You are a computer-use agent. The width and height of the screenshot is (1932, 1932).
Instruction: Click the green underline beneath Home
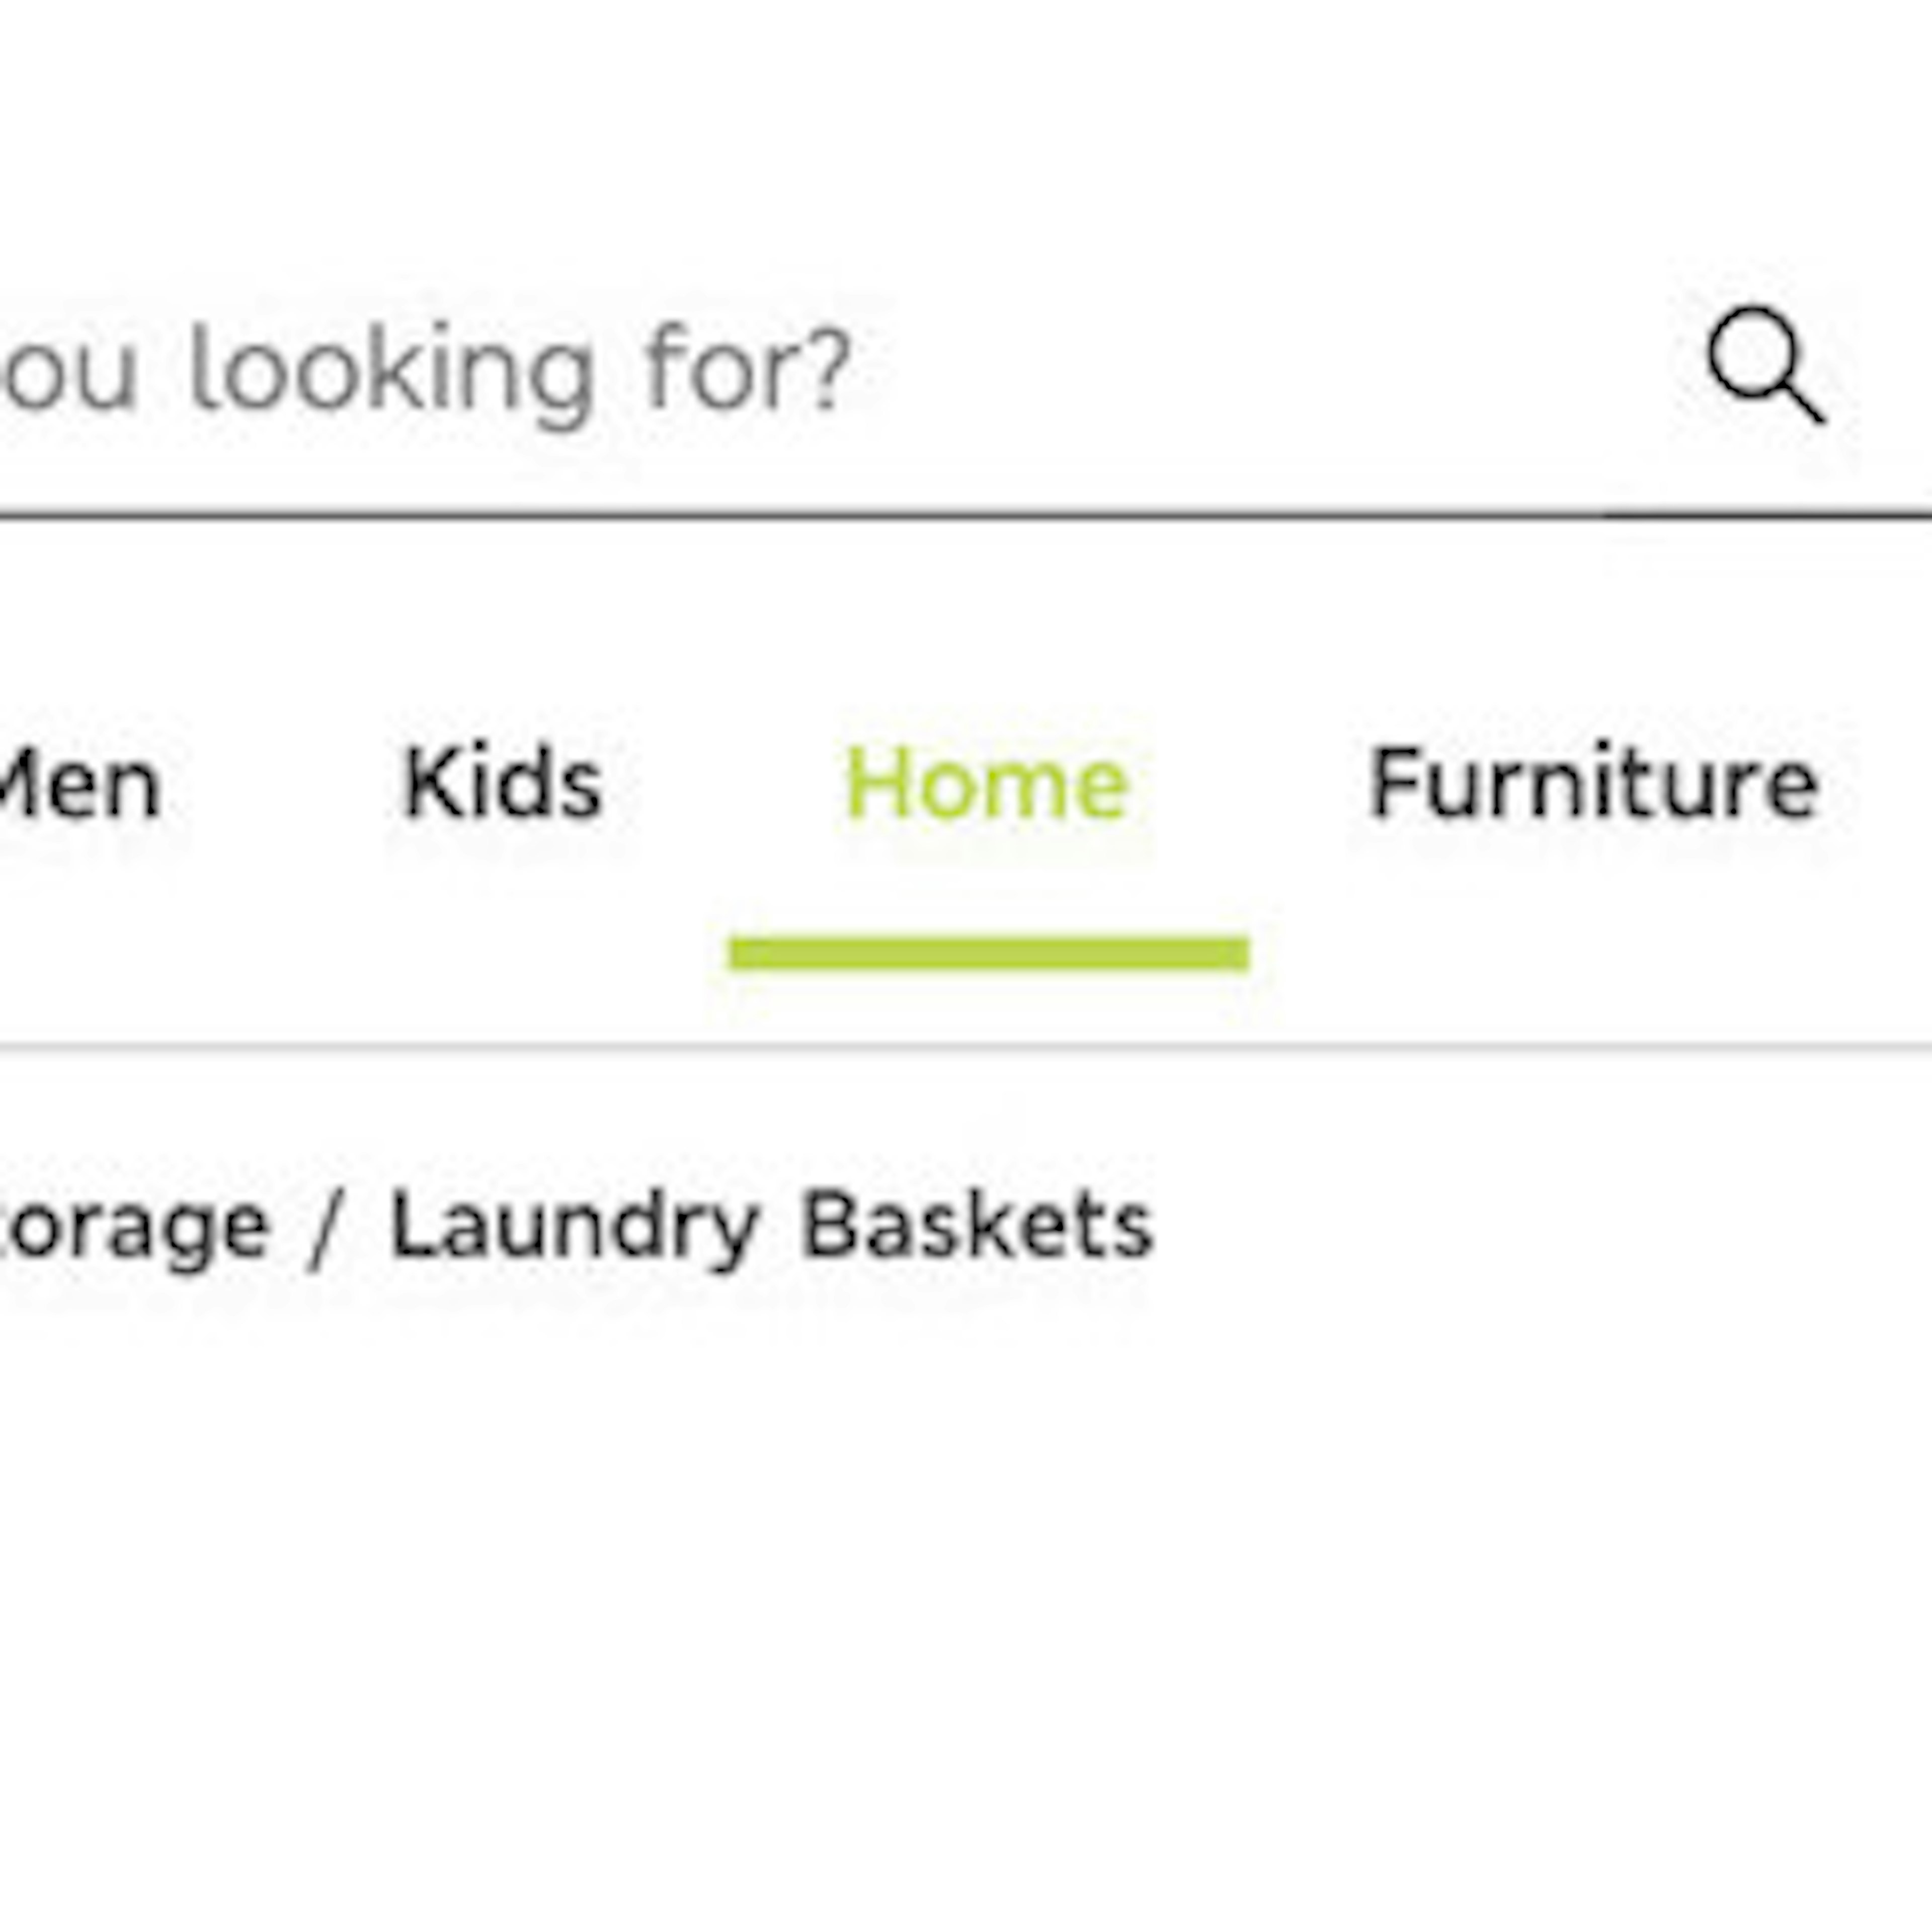[x=988, y=953]
